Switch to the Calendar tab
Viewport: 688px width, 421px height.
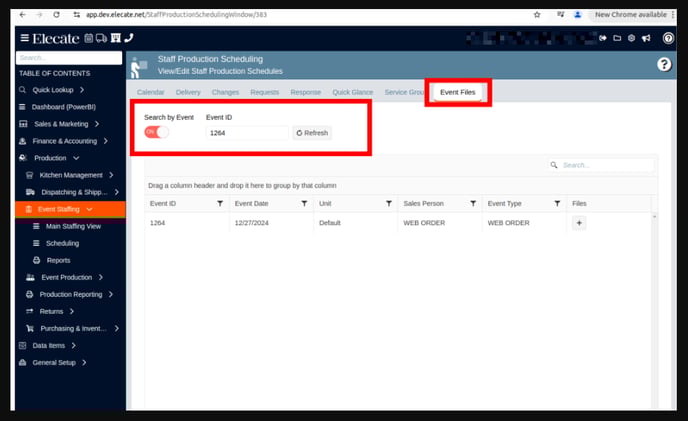pos(150,92)
